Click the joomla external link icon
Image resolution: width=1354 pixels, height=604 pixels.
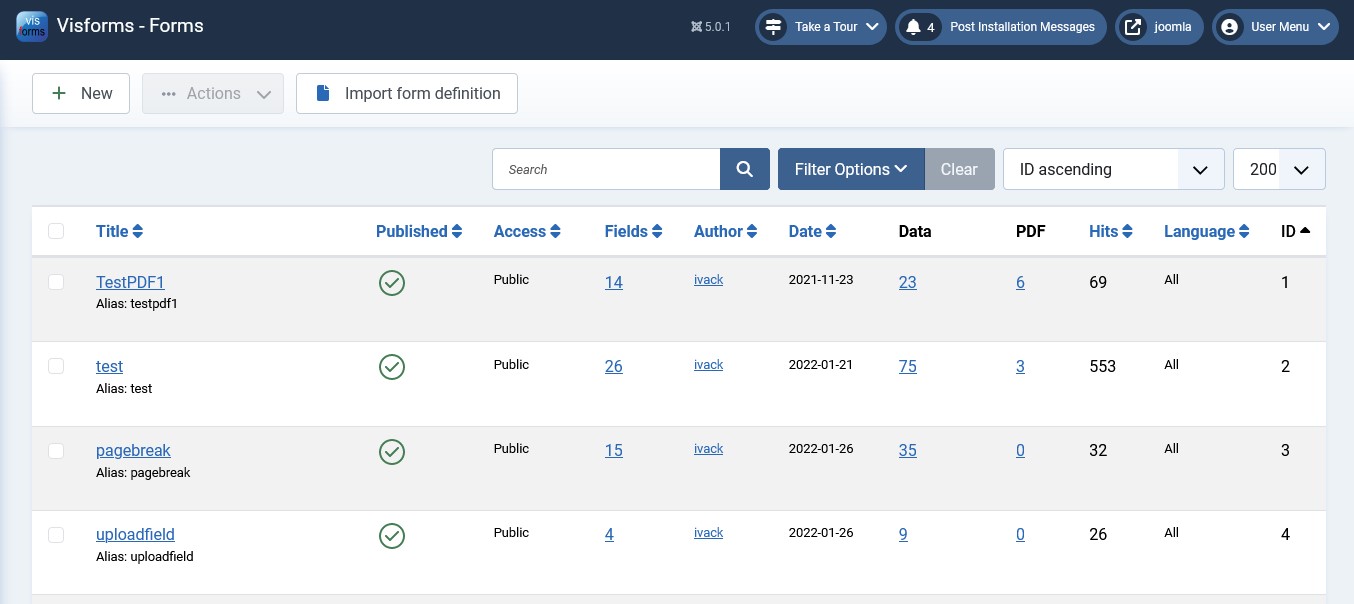[1133, 27]
